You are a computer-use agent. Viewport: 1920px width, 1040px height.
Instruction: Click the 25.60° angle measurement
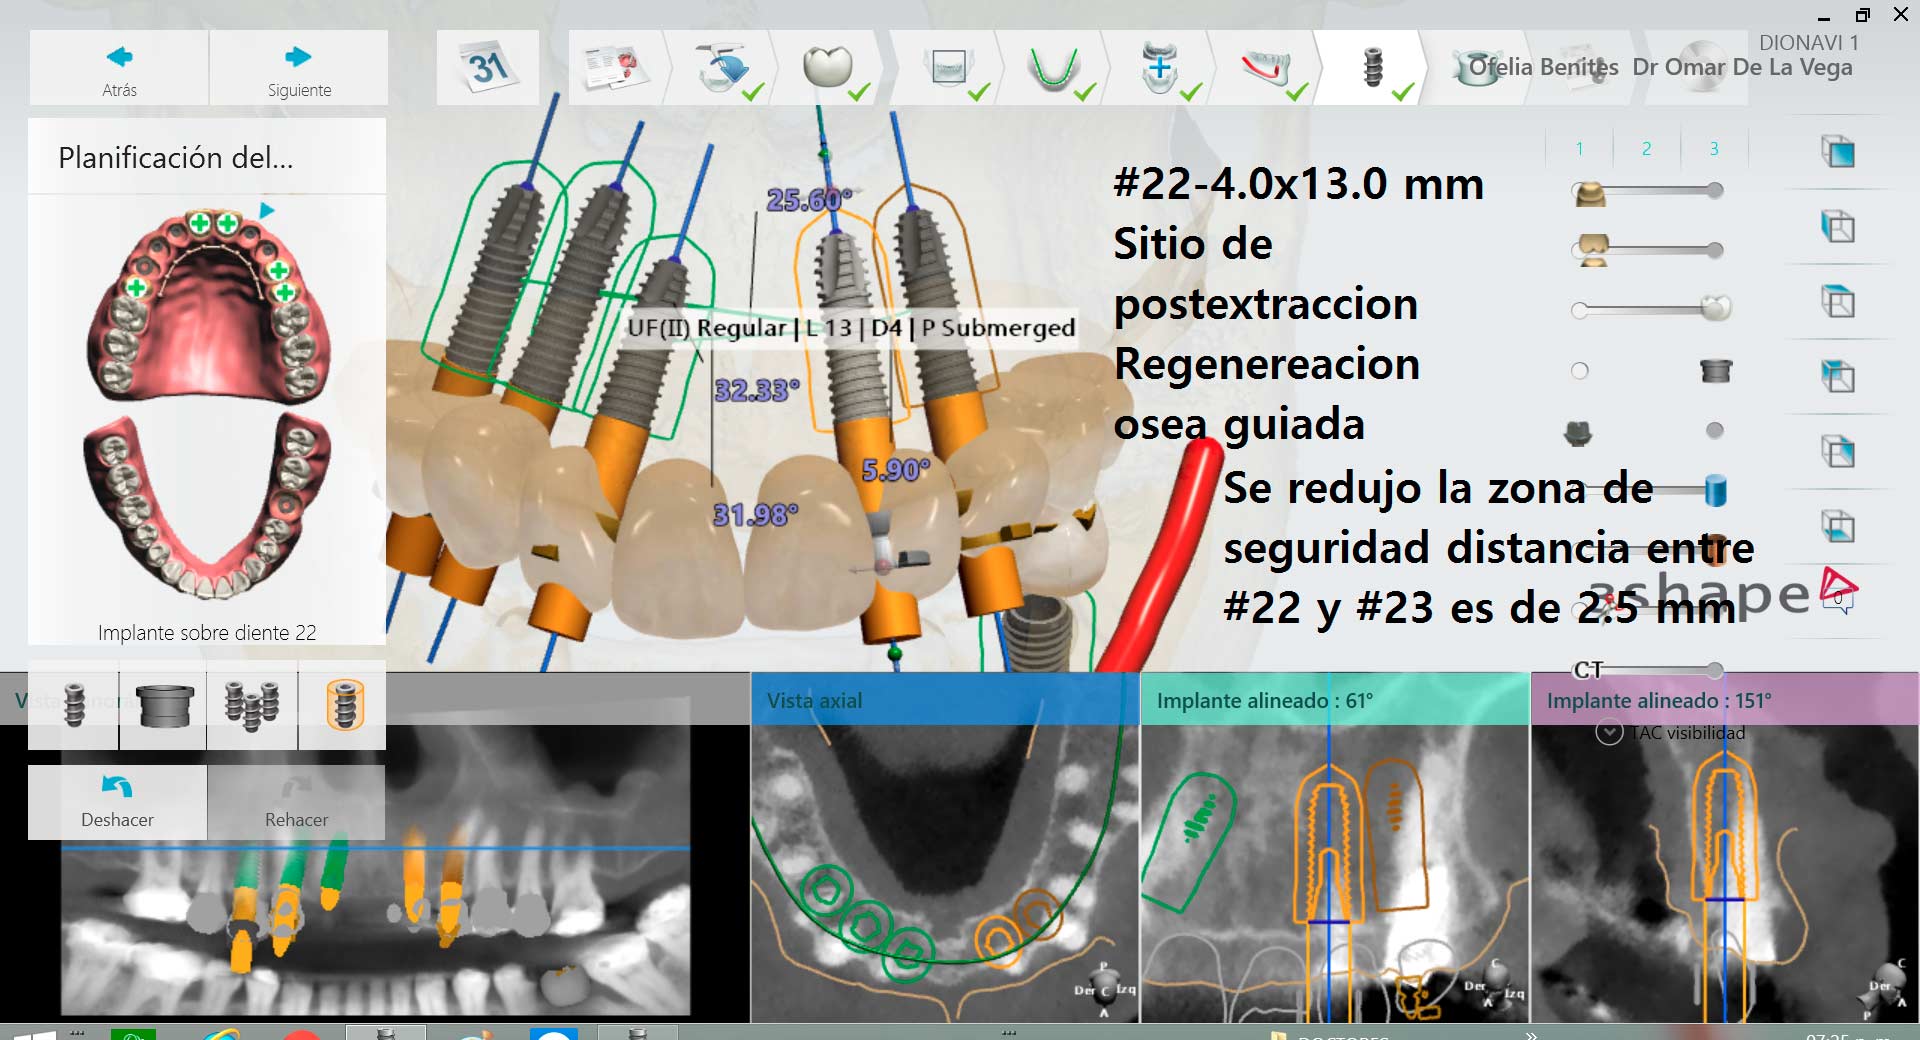809,200
